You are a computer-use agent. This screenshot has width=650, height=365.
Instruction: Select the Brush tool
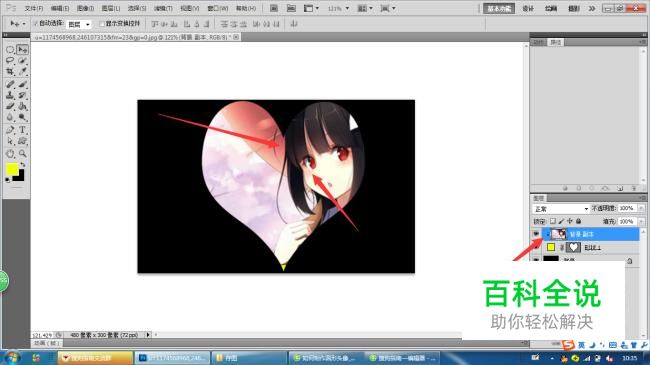tap(22, 85)
